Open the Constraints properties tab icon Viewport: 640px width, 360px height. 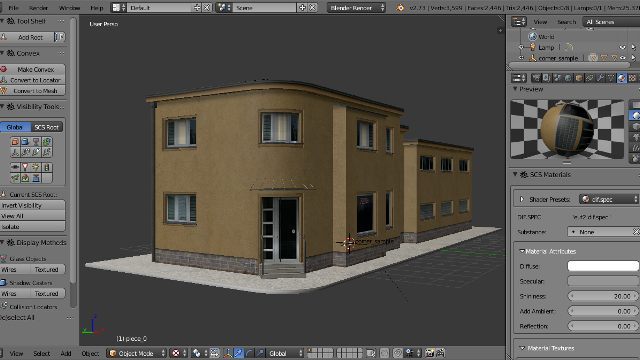pyautogui.click(x=589, y=78)
